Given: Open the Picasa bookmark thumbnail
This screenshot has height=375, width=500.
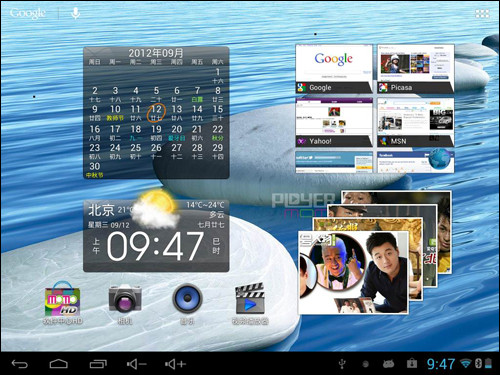Looking at the screenshot, I should click(x=416, y=69).
